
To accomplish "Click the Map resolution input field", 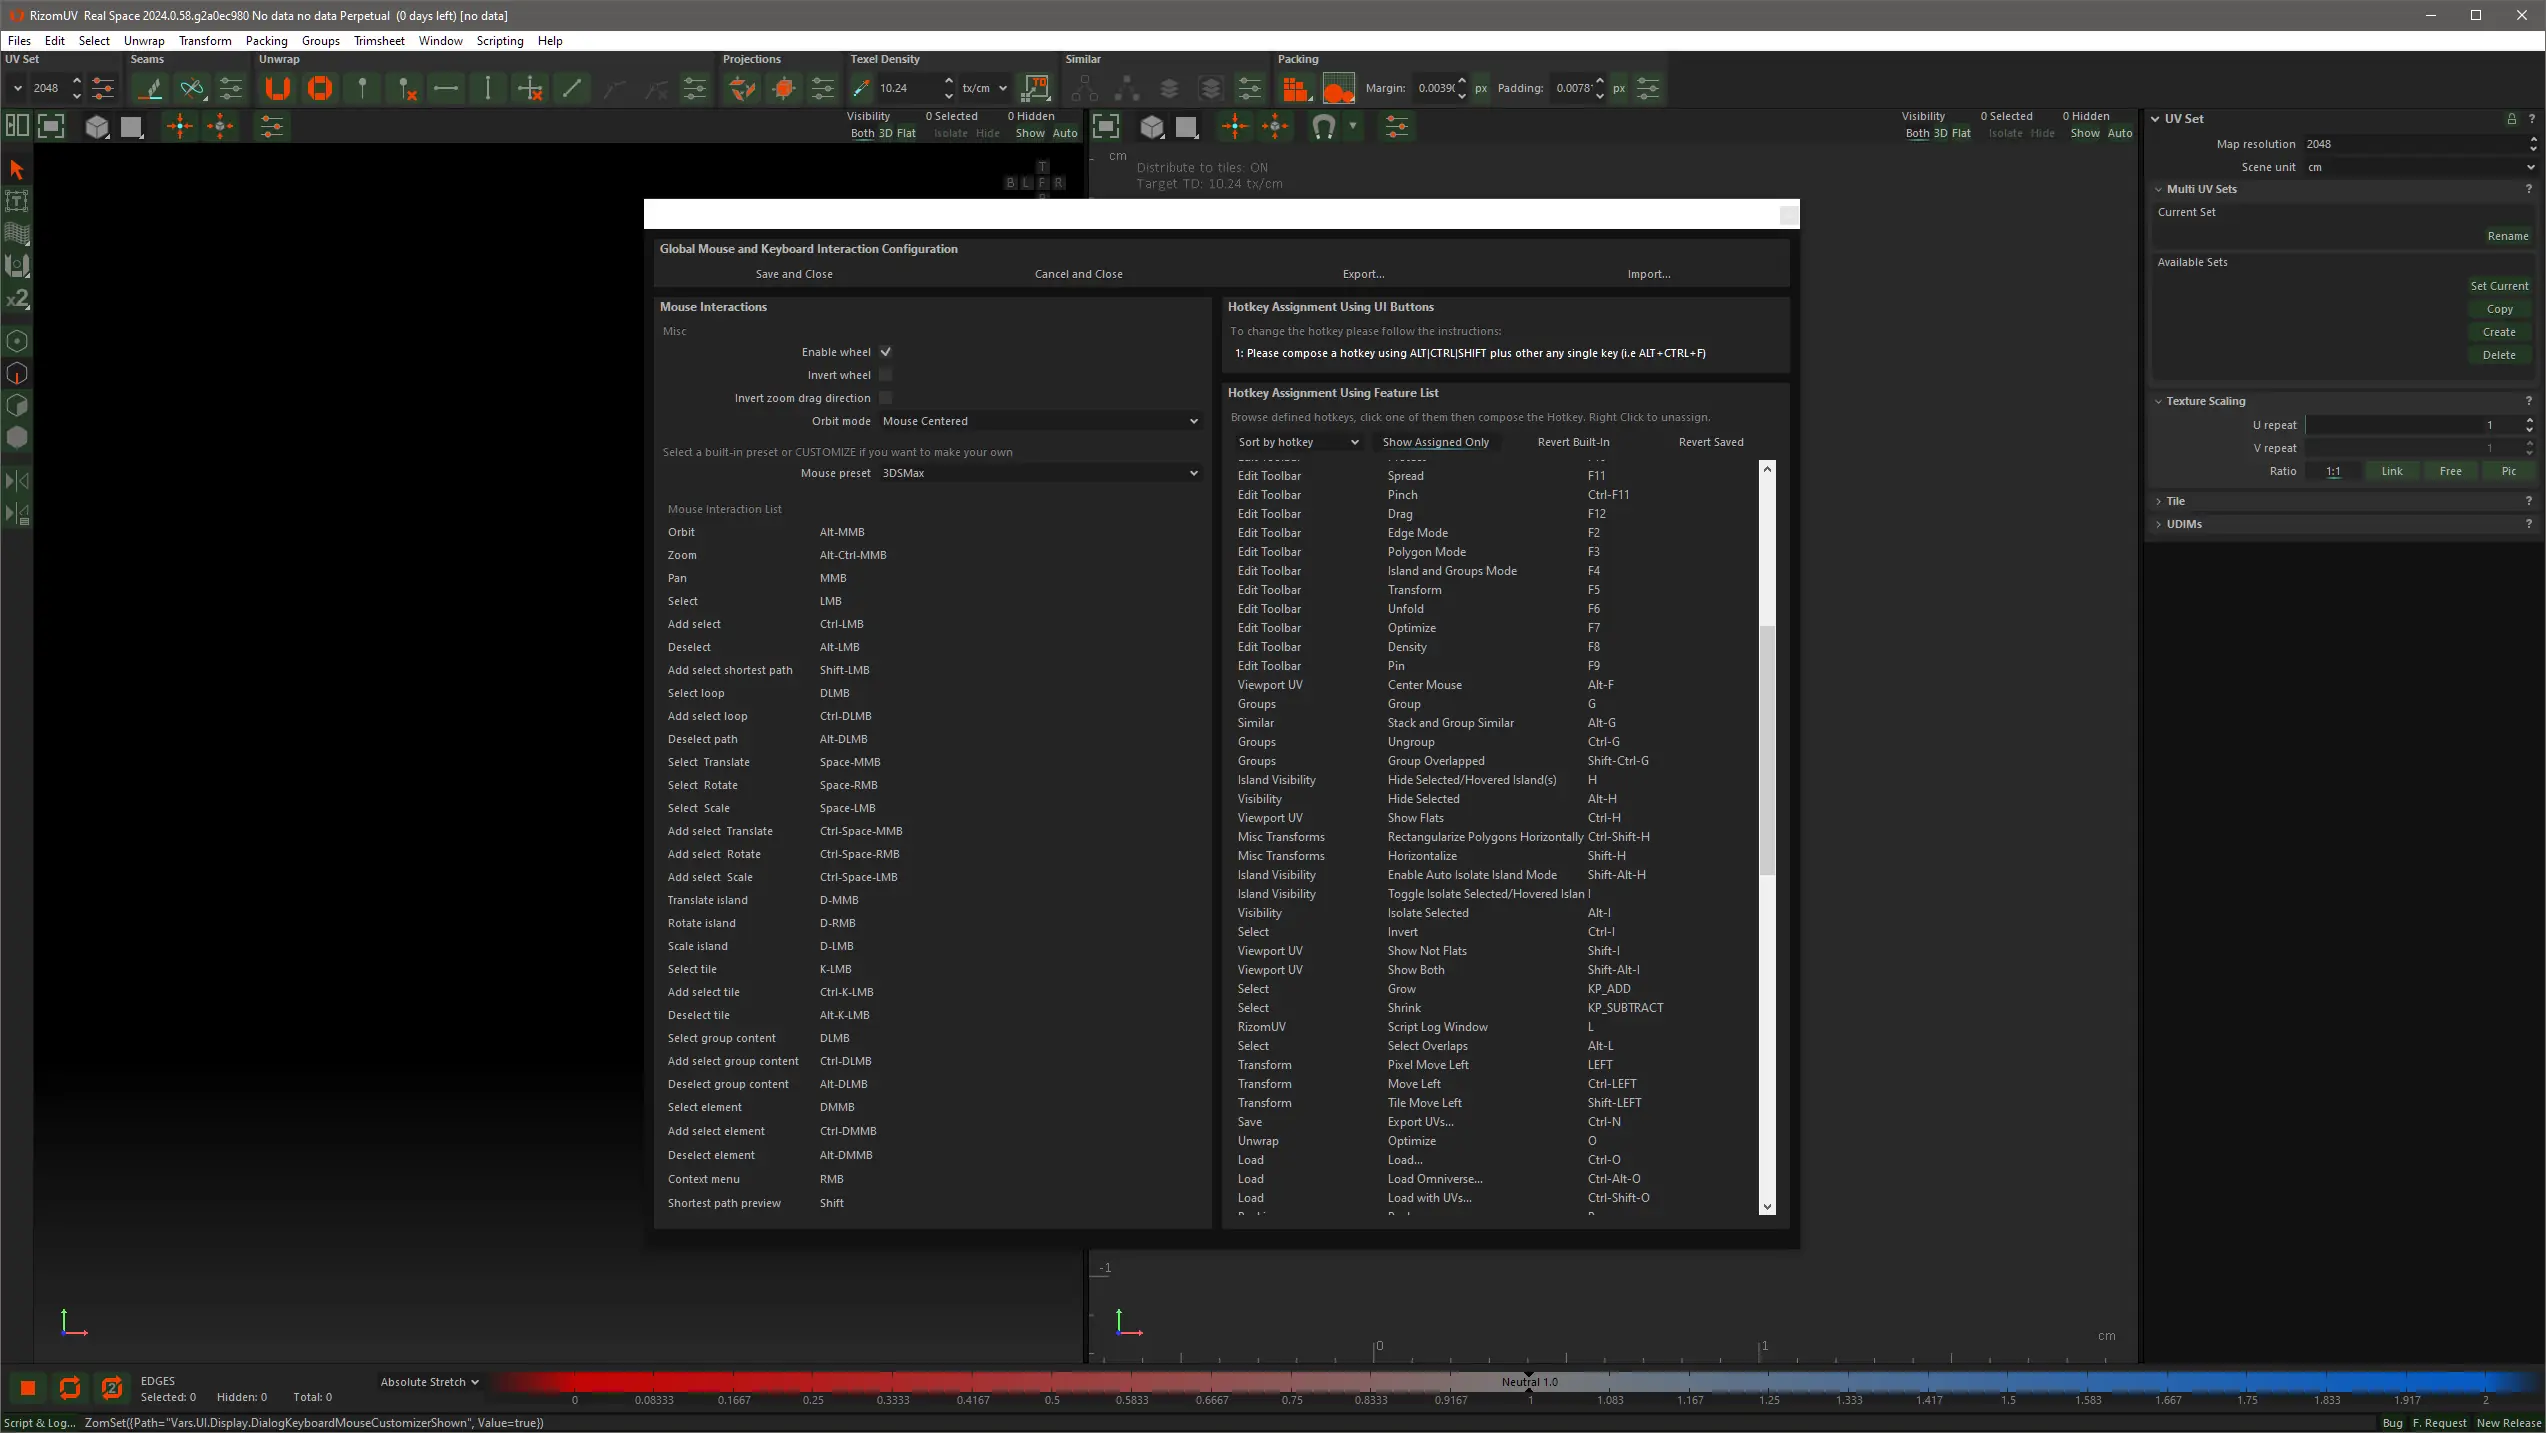I will click(x=2410, y=144).
